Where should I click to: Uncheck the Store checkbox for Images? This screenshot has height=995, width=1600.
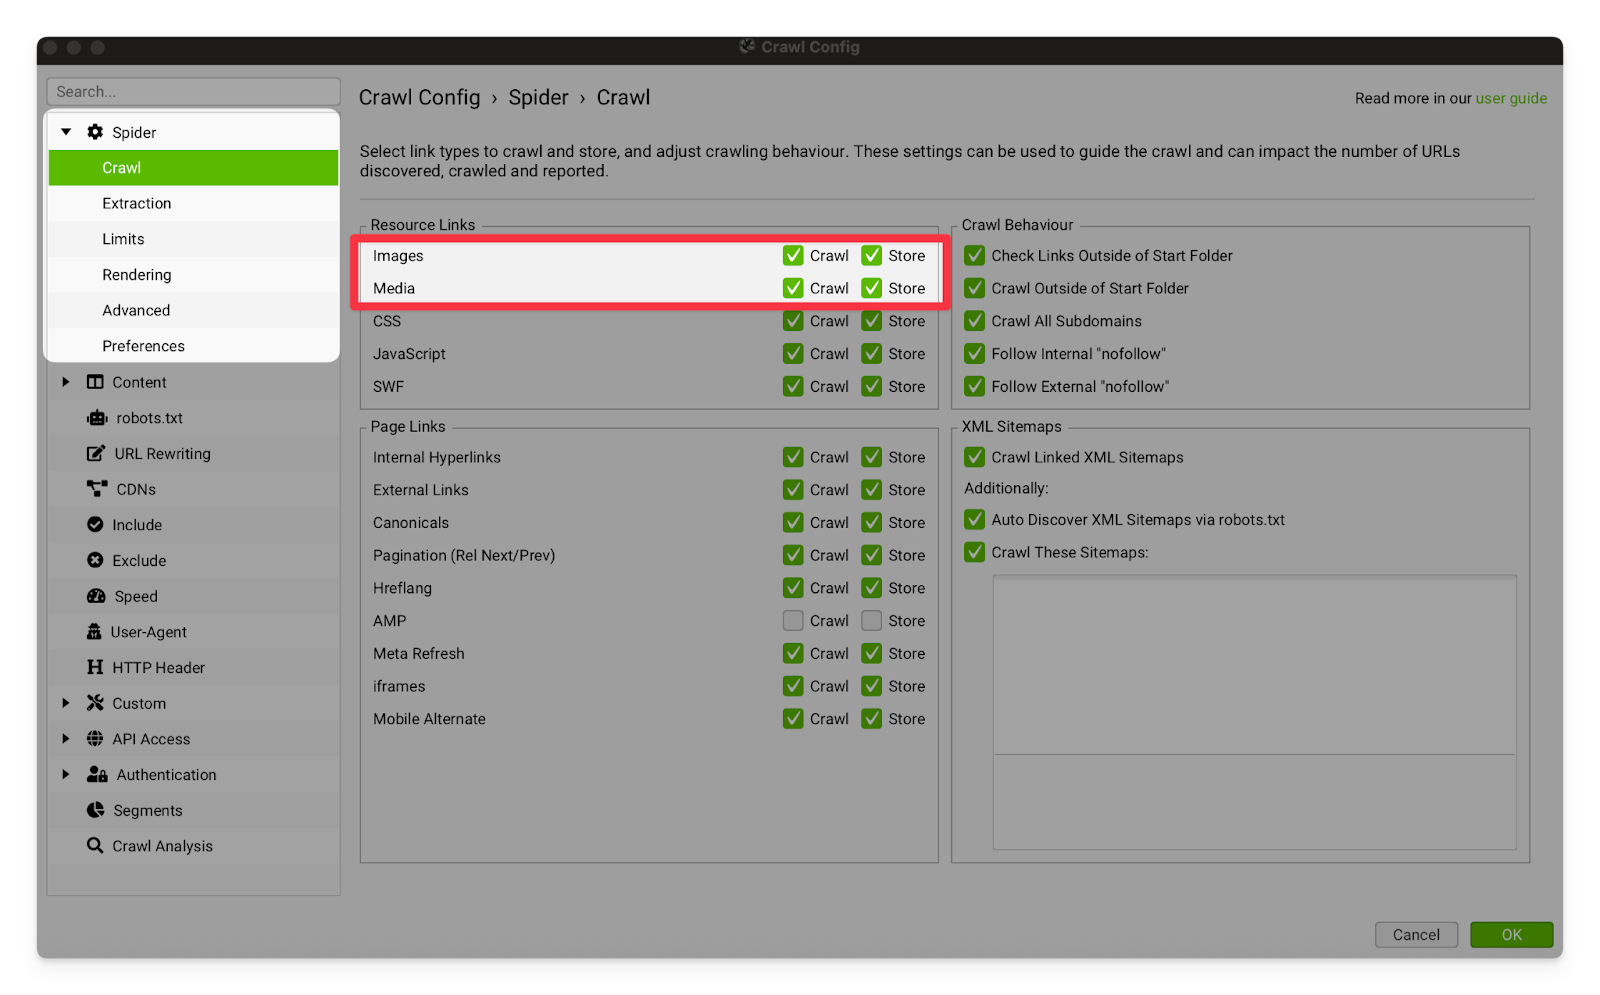[x=872, y=256]
